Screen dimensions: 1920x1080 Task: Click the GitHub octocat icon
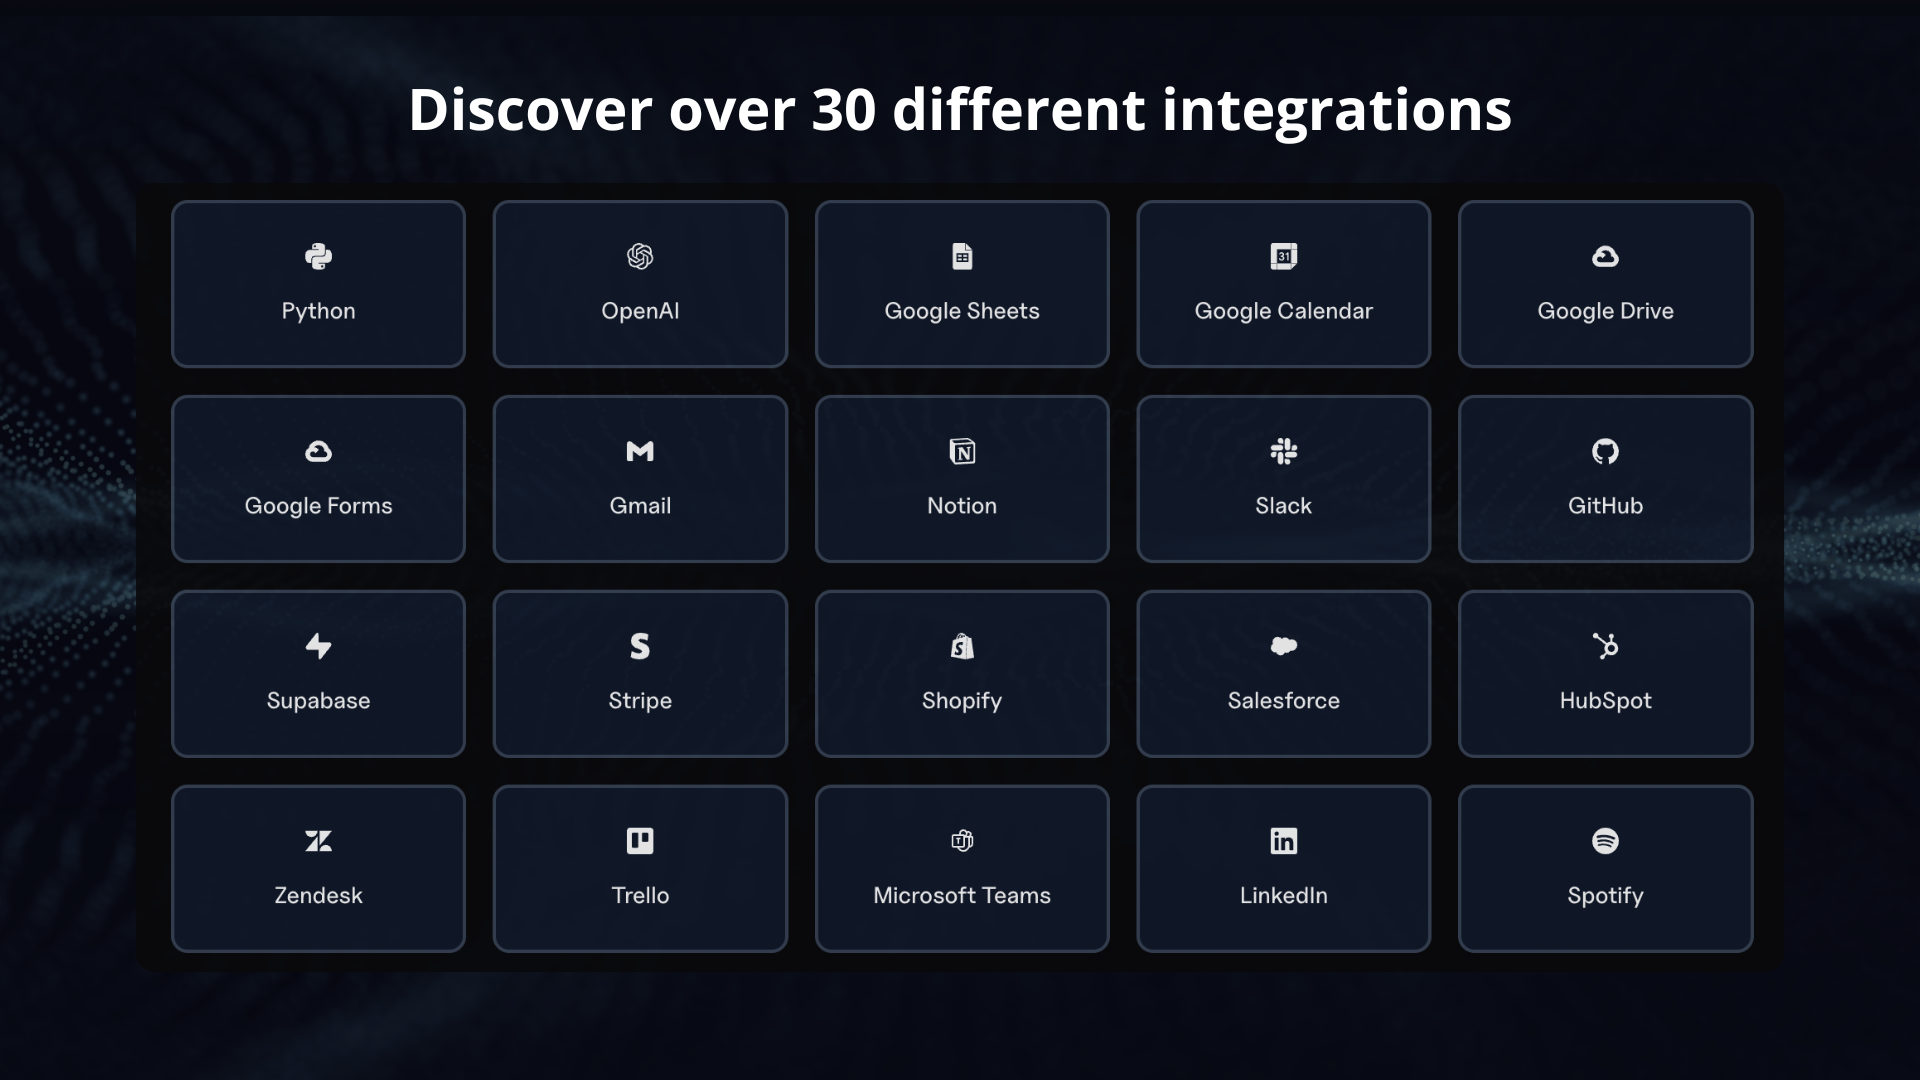click(x=1605, y=452)
